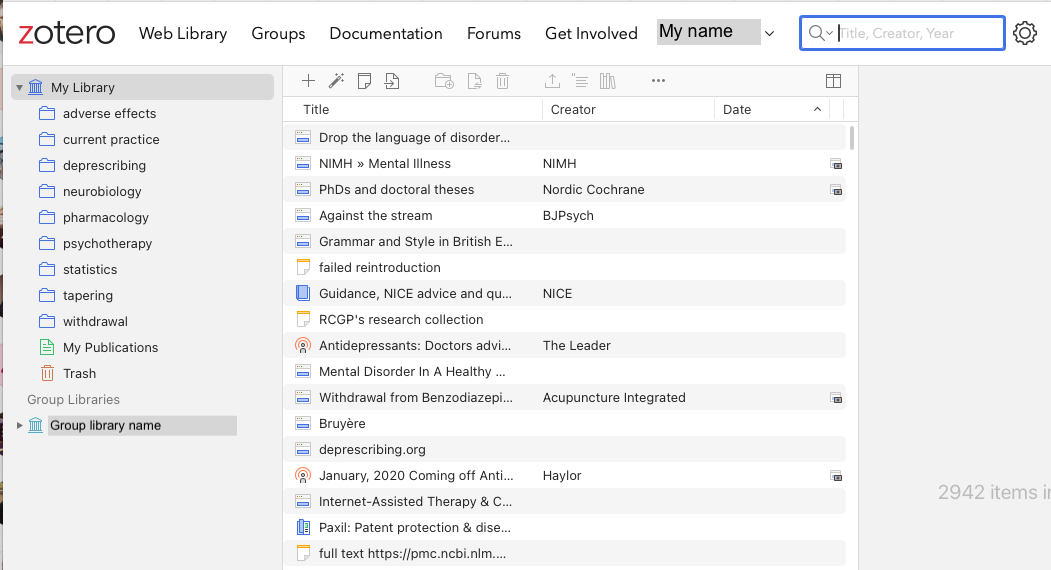
Task: Click the item list vertical scrollbar
Action: tap(852, 137)
